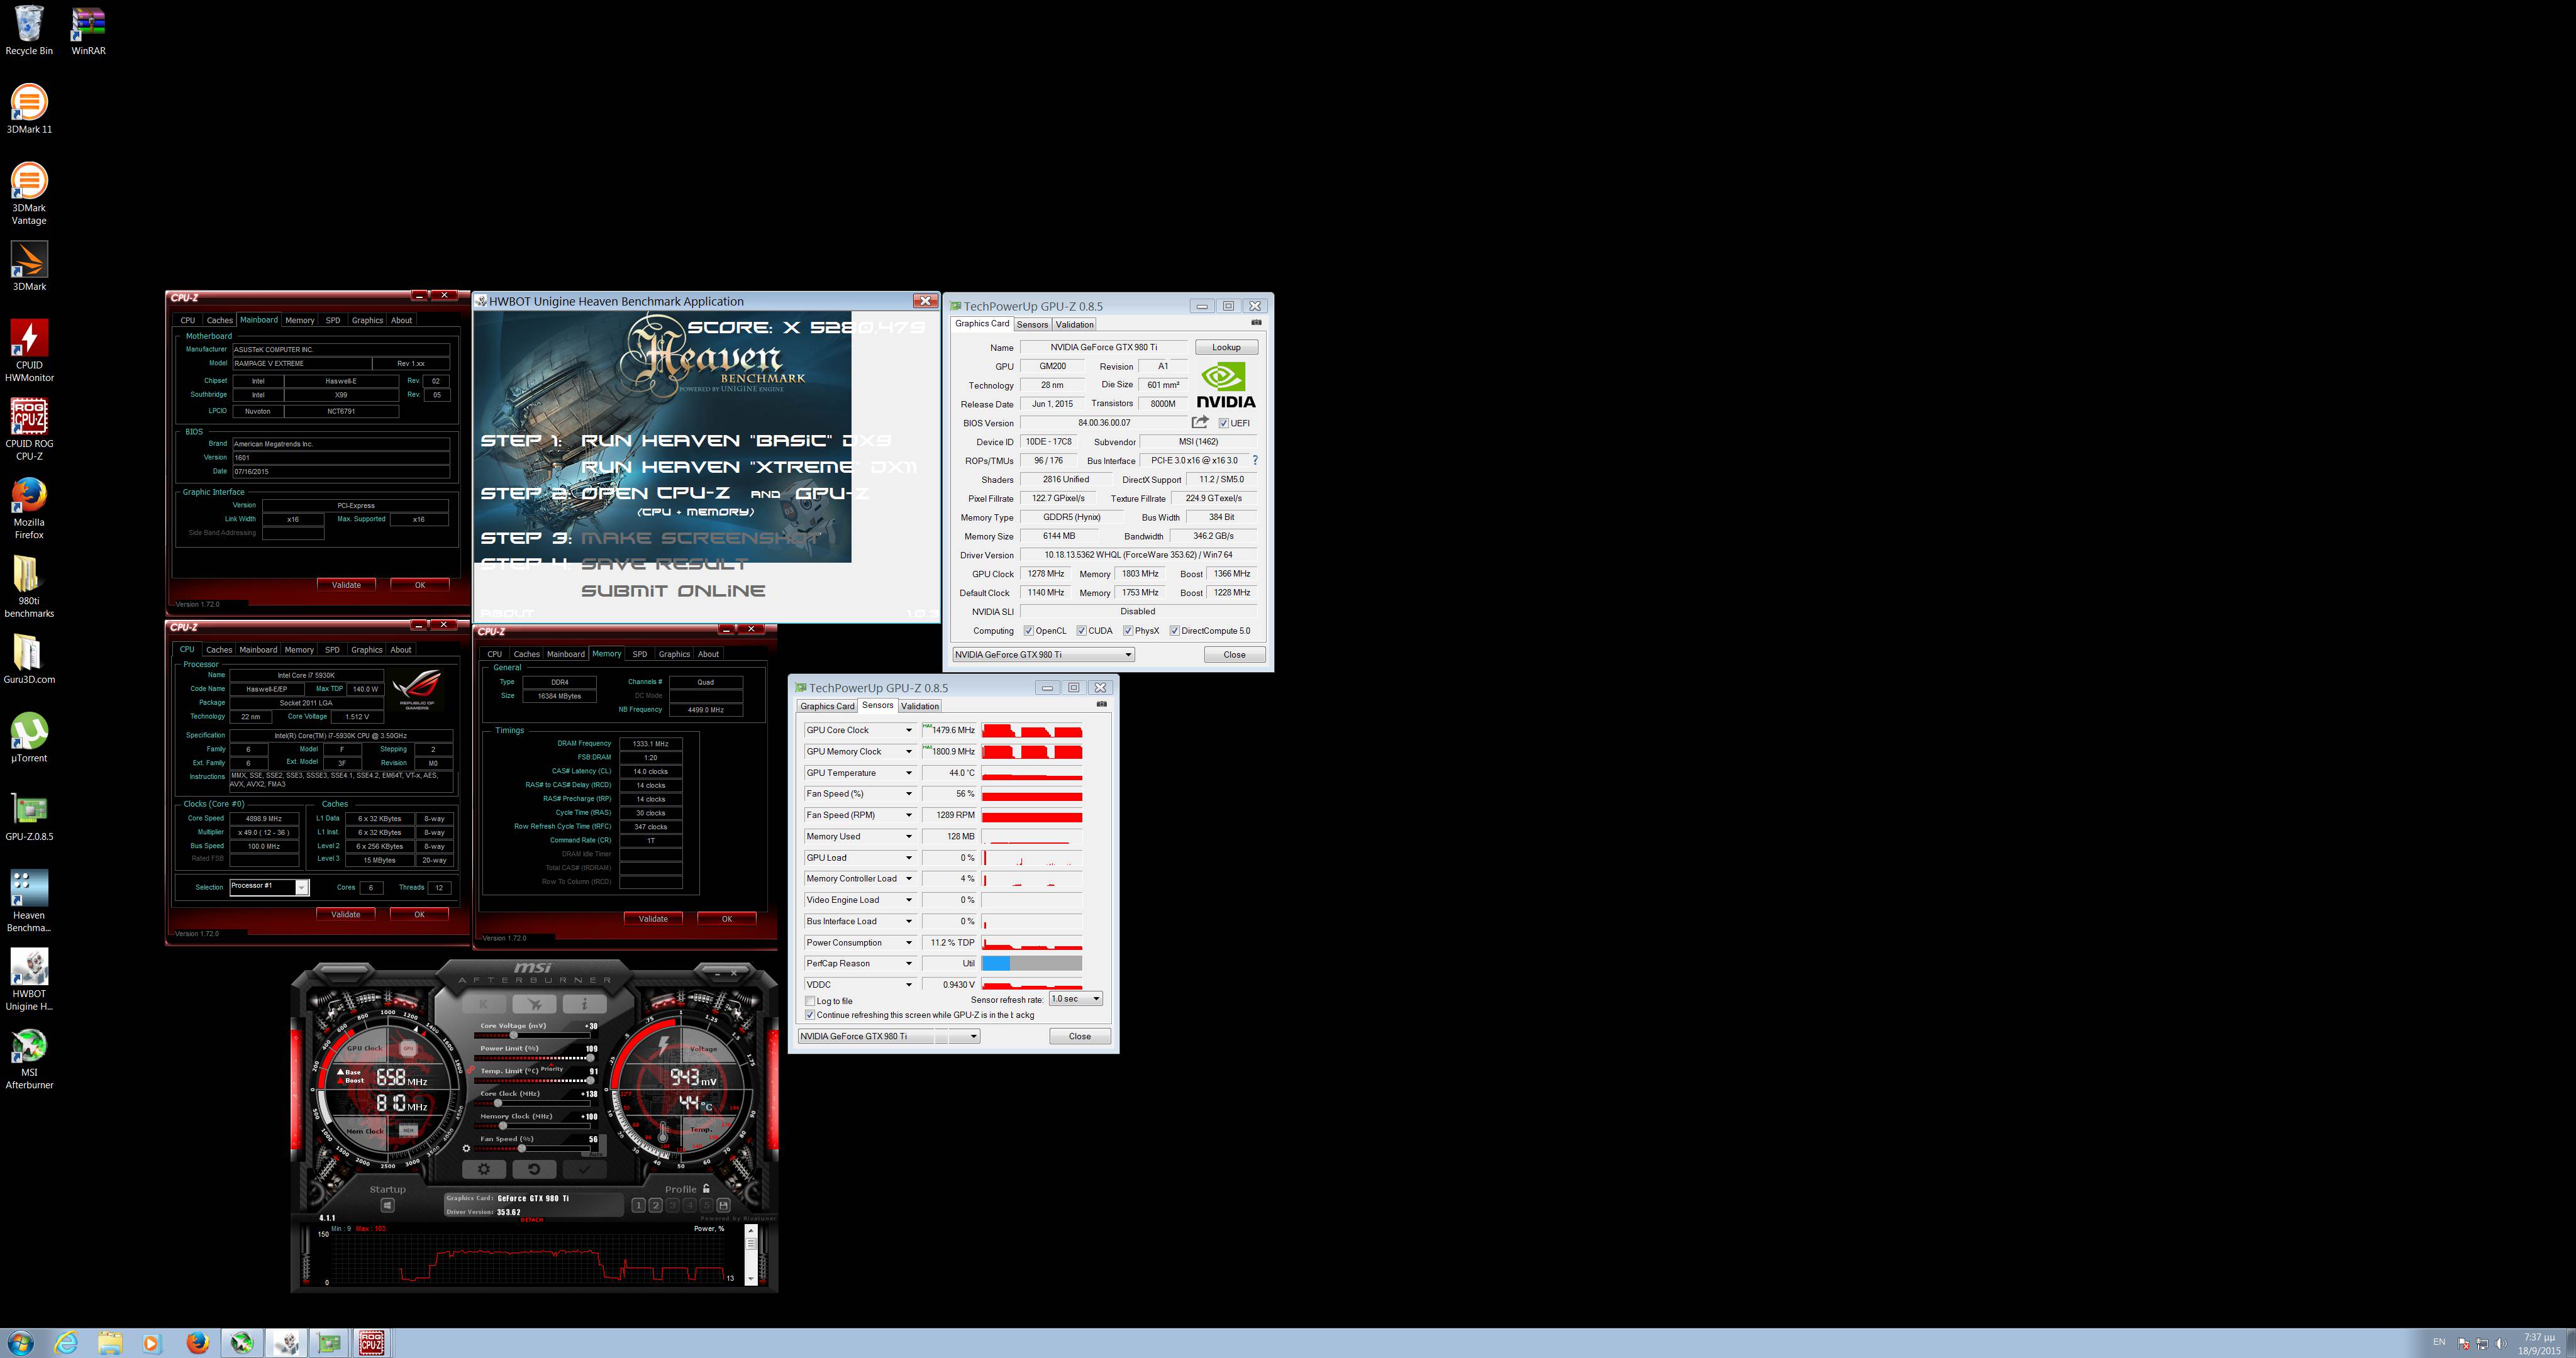2576x1358 pixels.
Task: Open Afterburner information via the i button
Action: pos(584,1003)
